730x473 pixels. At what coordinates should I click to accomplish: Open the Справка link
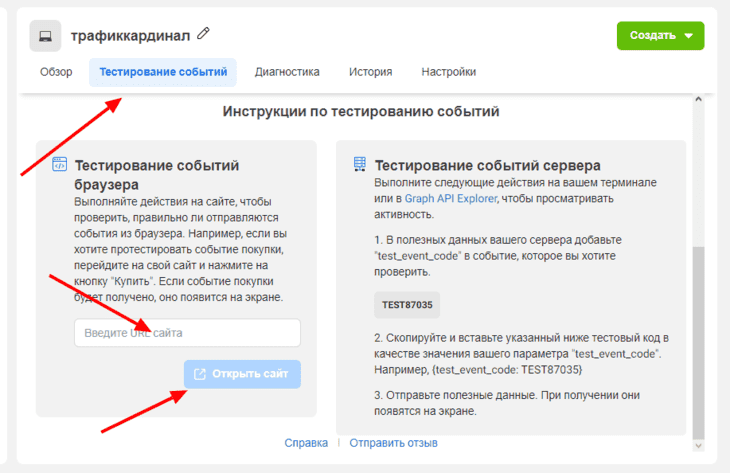tap(306, 443)
